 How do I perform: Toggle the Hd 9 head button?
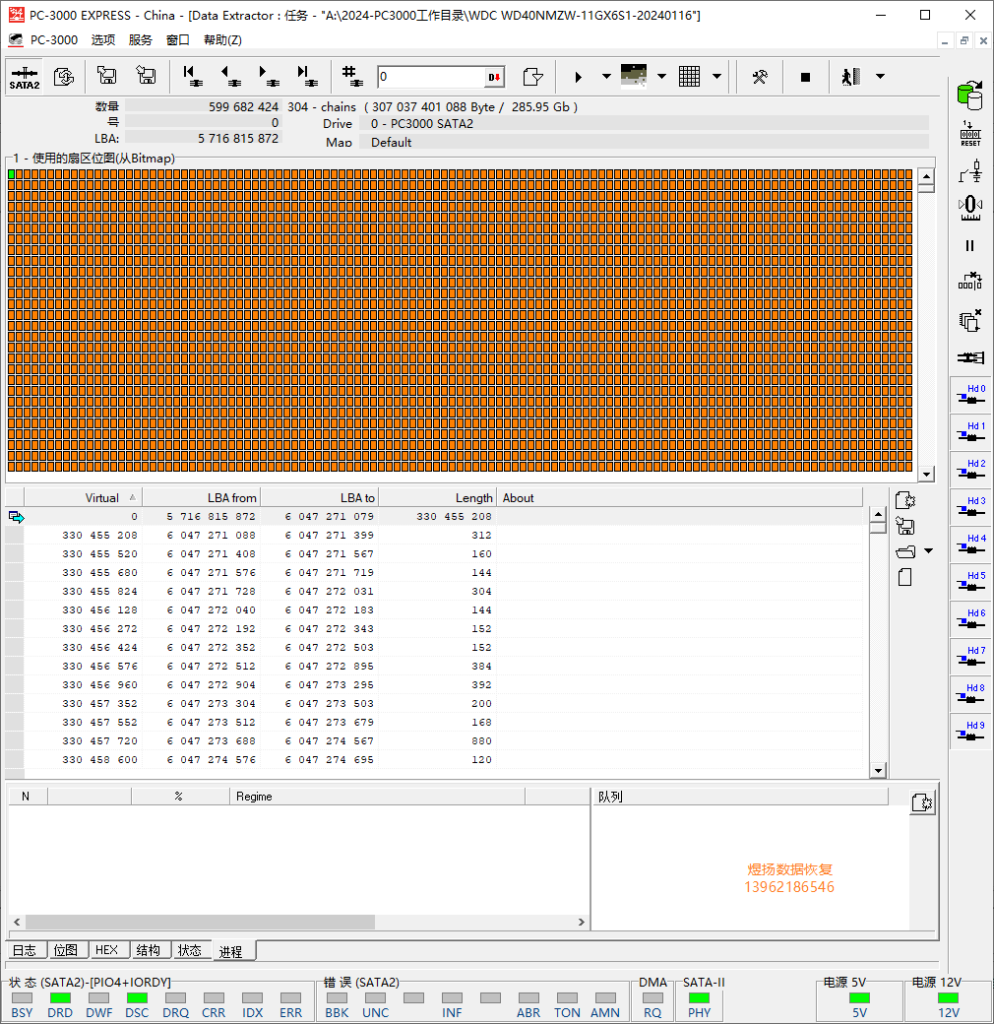click(x=969, y=732)
